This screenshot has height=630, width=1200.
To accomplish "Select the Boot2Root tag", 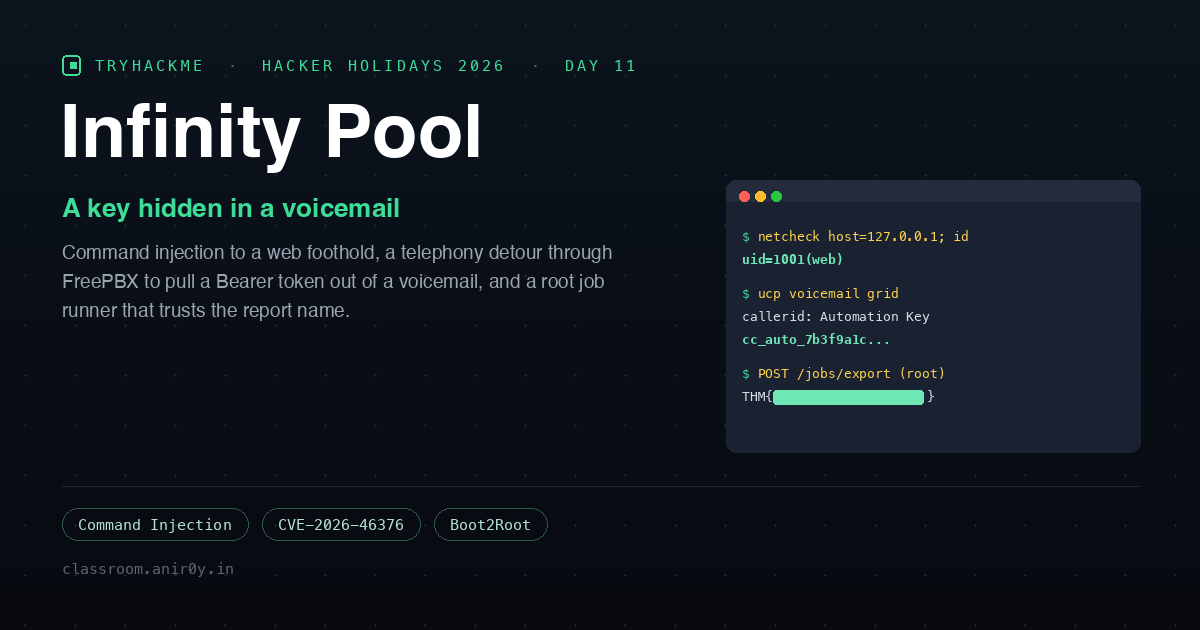I will pos(491,525).
